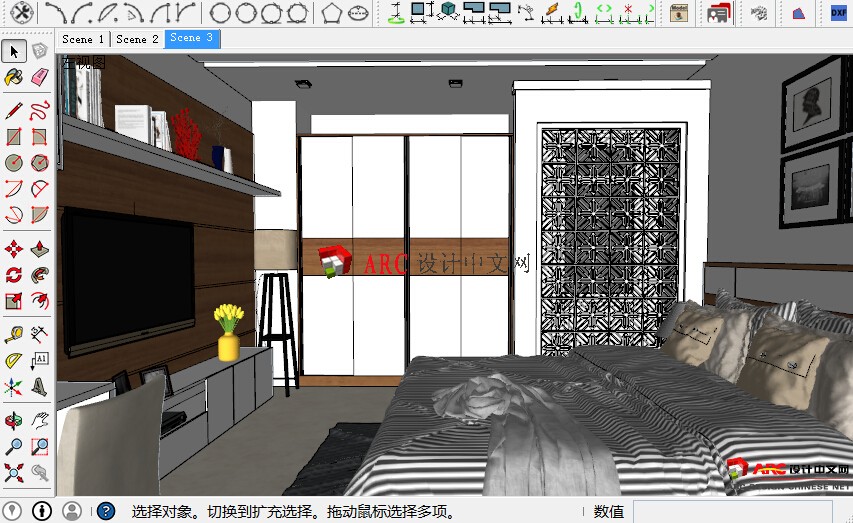Click the active Scene 3 tab
The height and width of the screenshot is (523, 853).
191,38
